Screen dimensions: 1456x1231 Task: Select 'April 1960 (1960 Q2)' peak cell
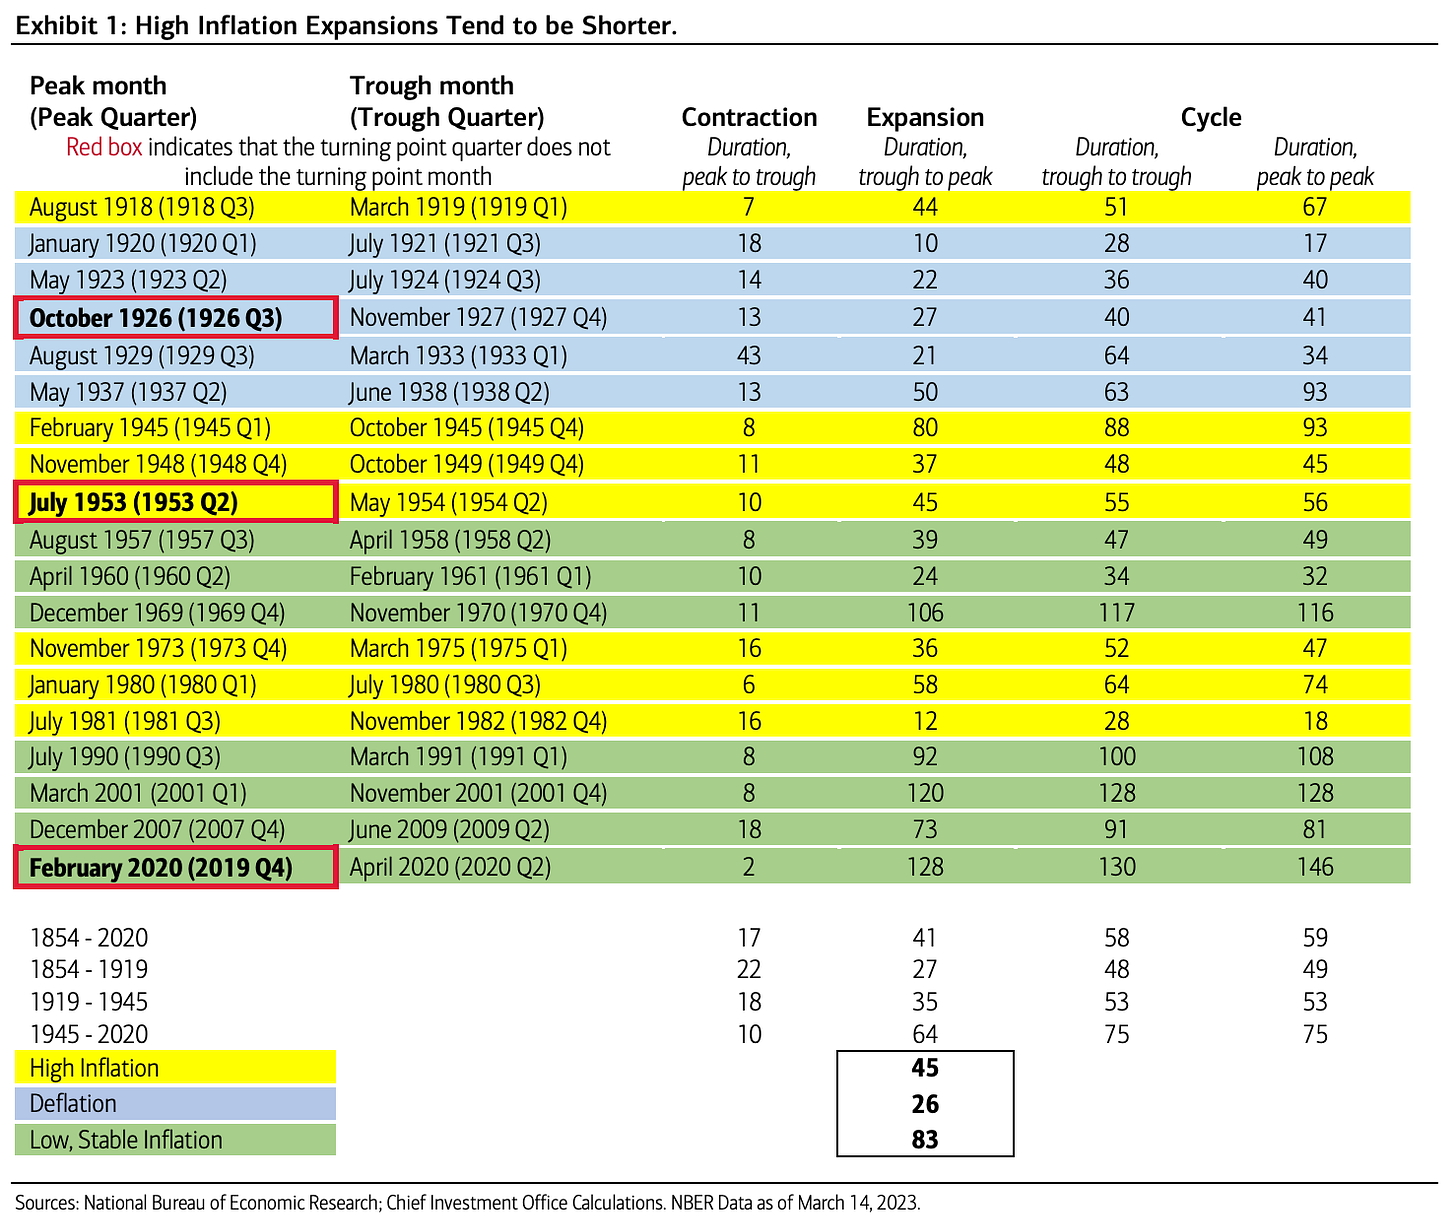pos(130,576)
